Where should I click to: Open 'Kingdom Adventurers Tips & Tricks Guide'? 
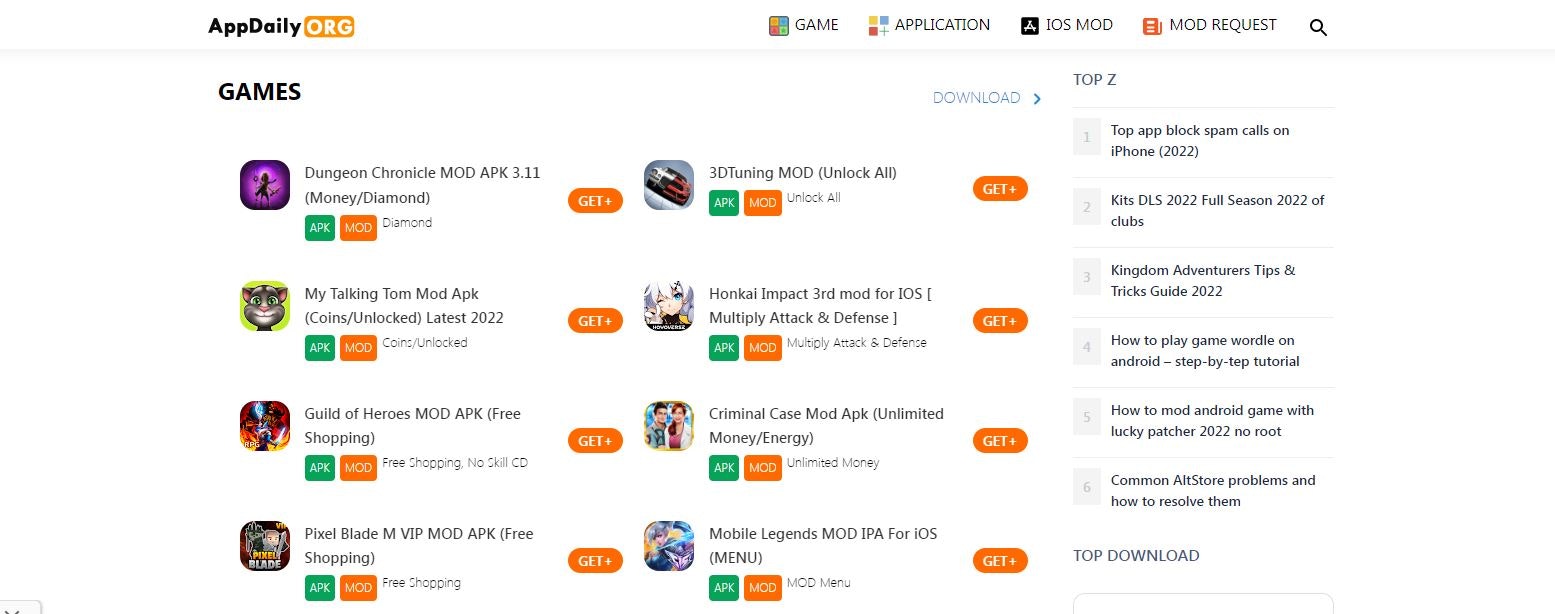(1203, 281)
